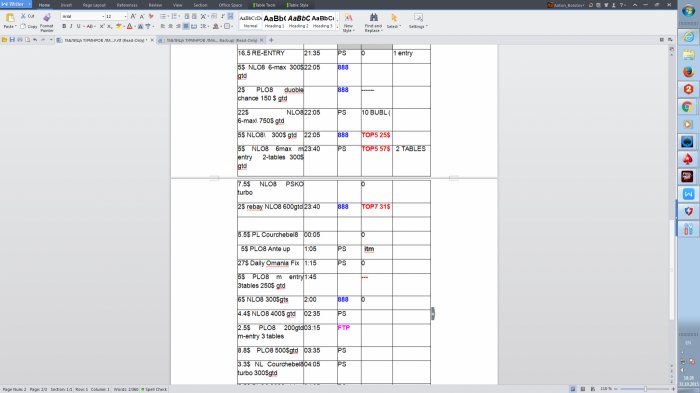This screenshot has height=393, width=700.
Task: Apply the Heading 1 style
Action: tap(274, 21)
